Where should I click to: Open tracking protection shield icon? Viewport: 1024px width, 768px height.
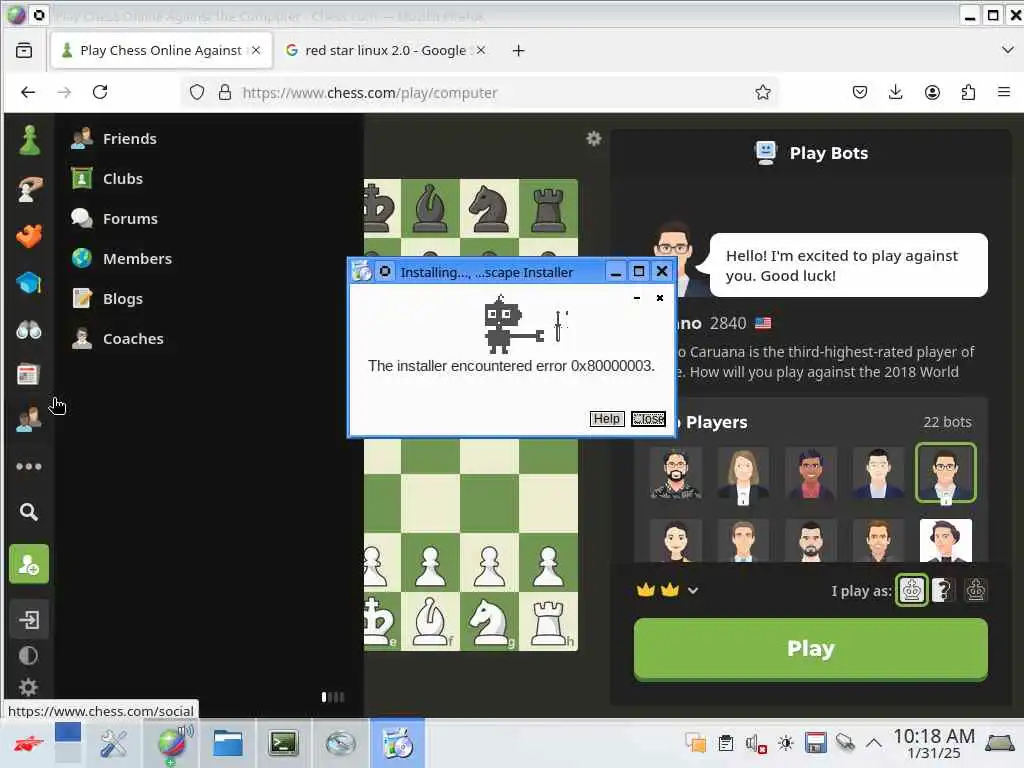(197, 92)
